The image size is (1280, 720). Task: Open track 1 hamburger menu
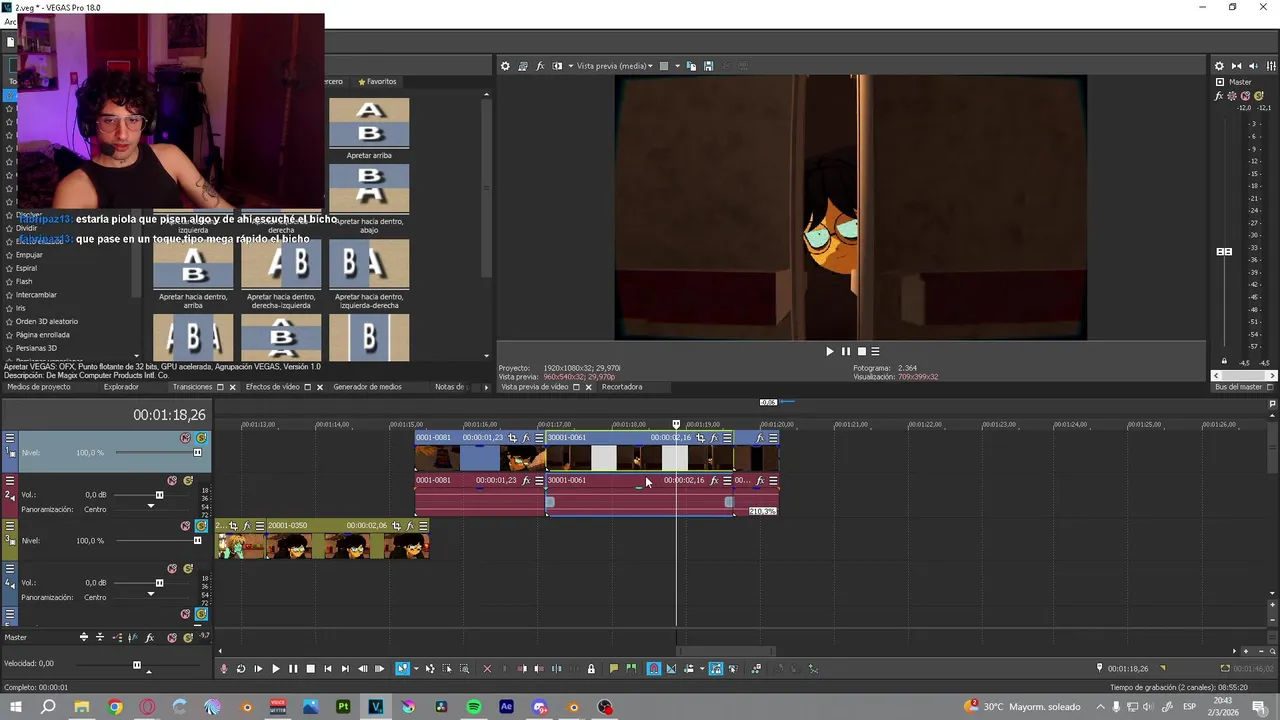point(10,438)
